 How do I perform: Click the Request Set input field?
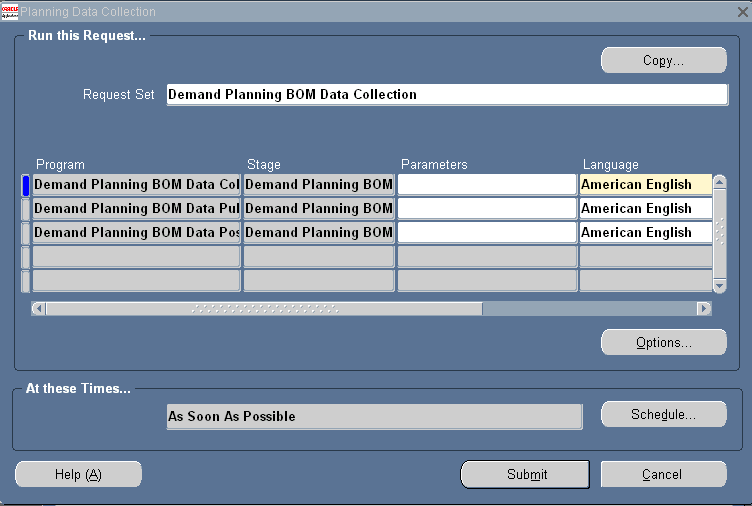point(447,94)
